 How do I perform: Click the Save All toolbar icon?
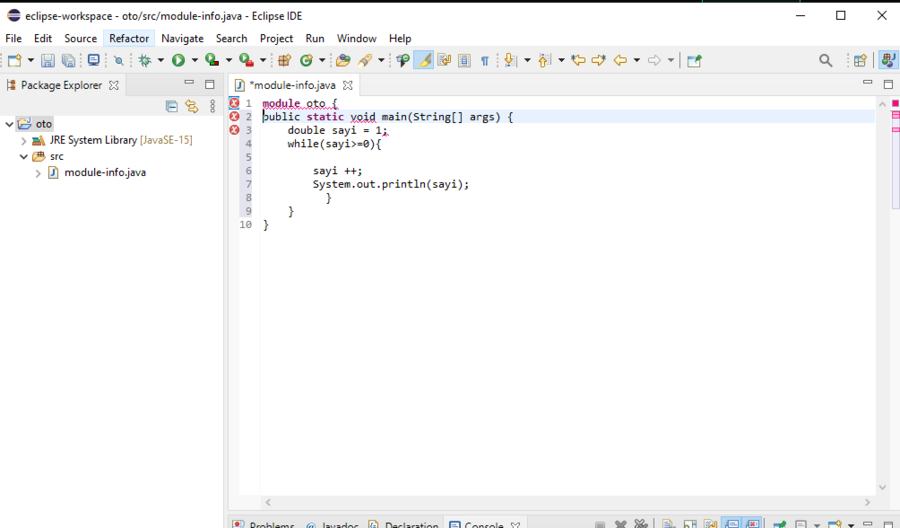68,61
